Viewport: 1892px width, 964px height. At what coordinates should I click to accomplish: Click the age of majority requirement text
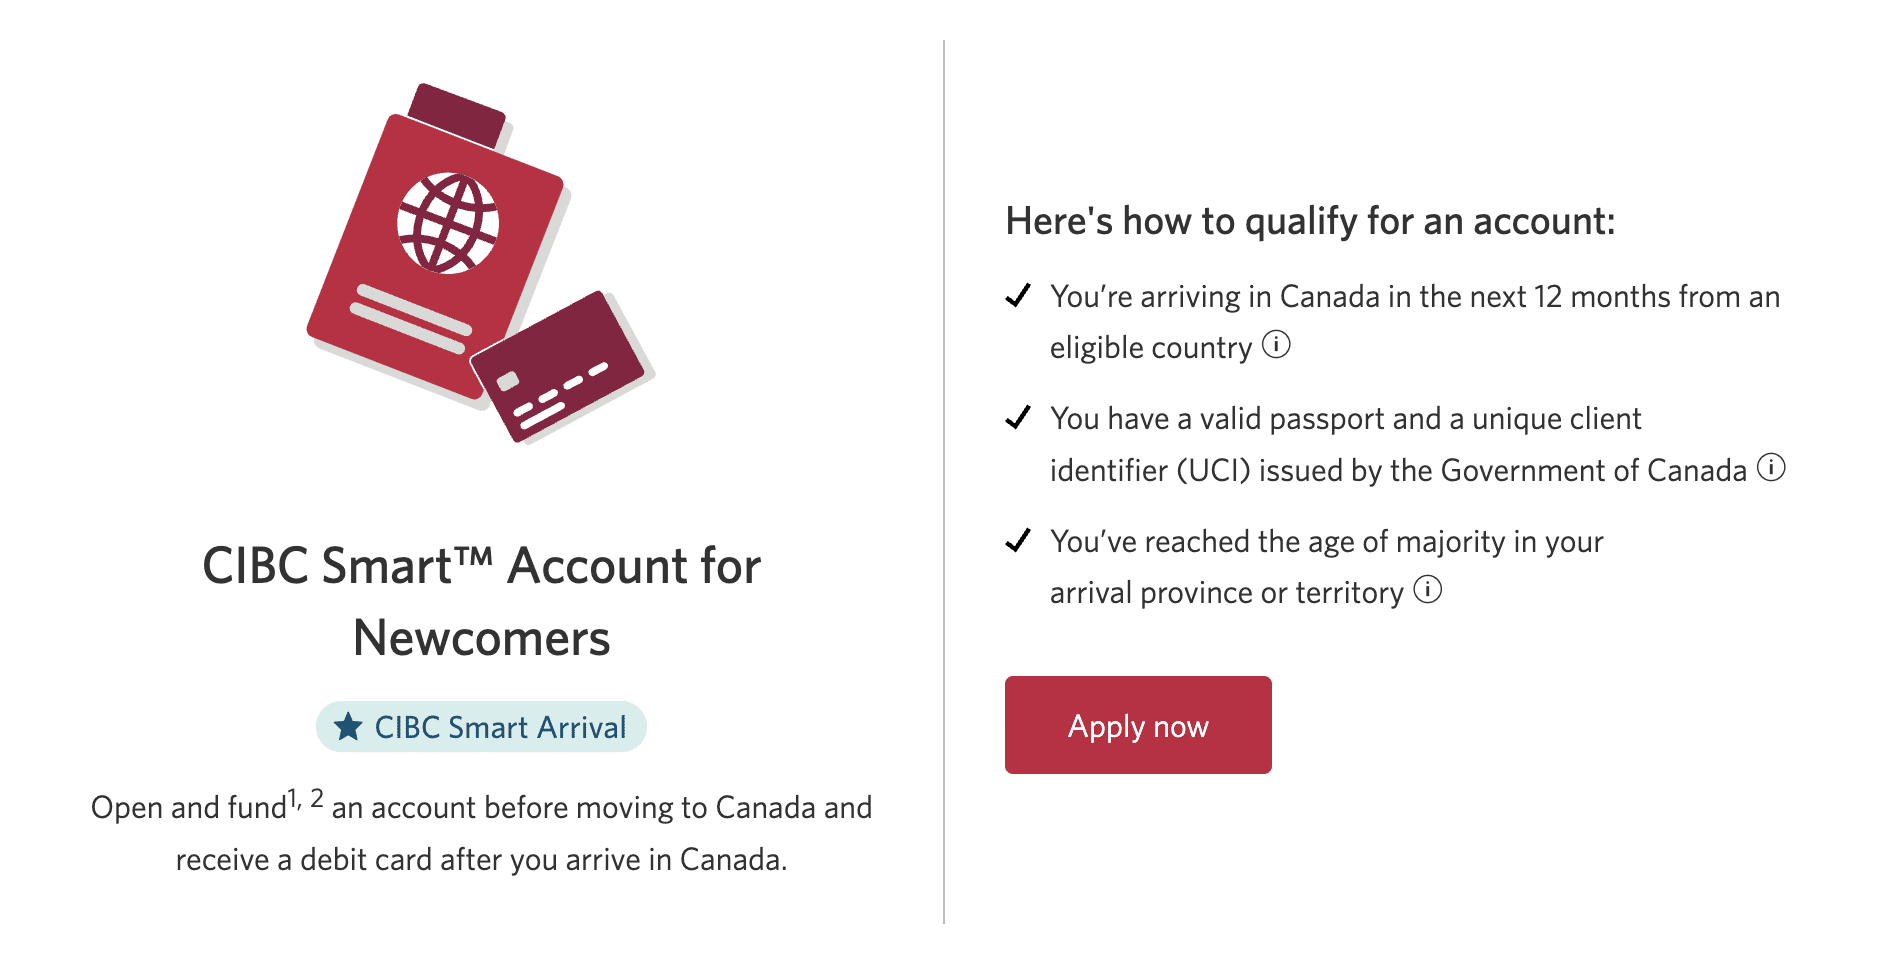1326,542
